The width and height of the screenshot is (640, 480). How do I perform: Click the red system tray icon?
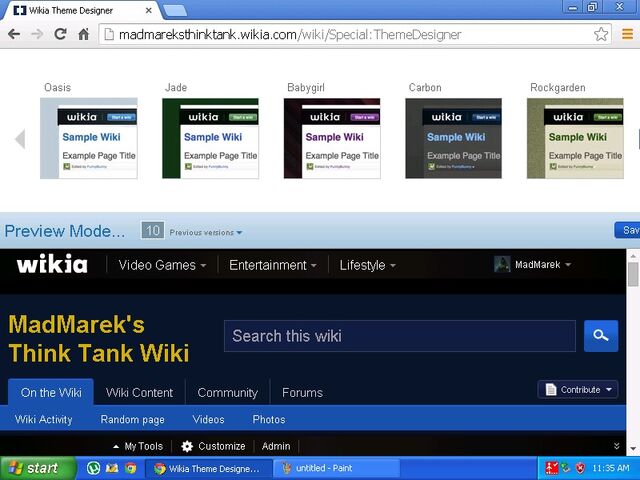551,468
